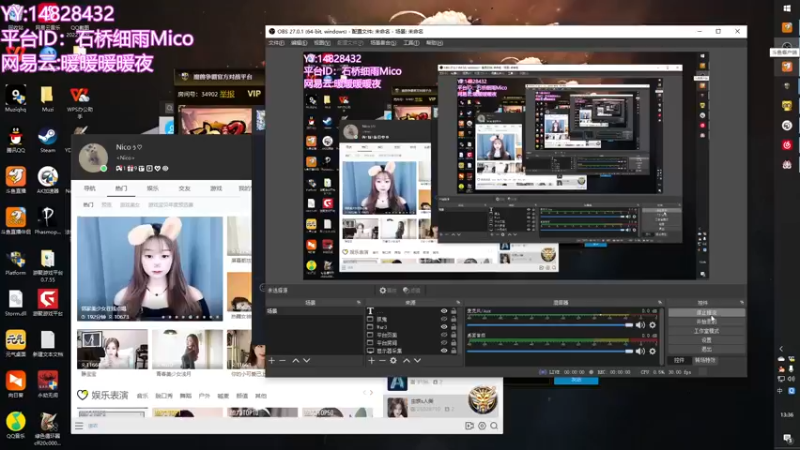Open featured bunny-ears stream thumbnail in YY
The width and height of the screenshot is (800, 450).
coord(150,269)
